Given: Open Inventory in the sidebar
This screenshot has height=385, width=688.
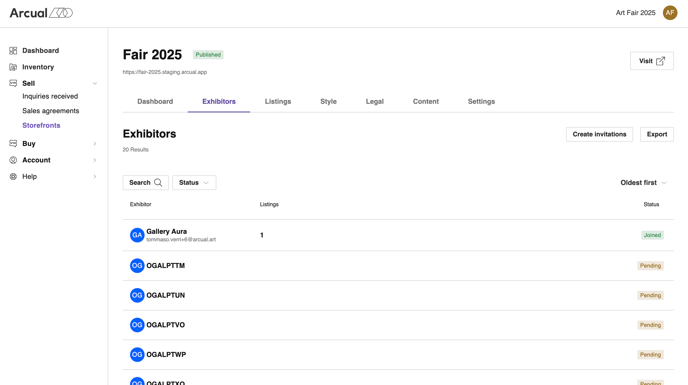Looking at the screenshot, I should tap(38, 67).
